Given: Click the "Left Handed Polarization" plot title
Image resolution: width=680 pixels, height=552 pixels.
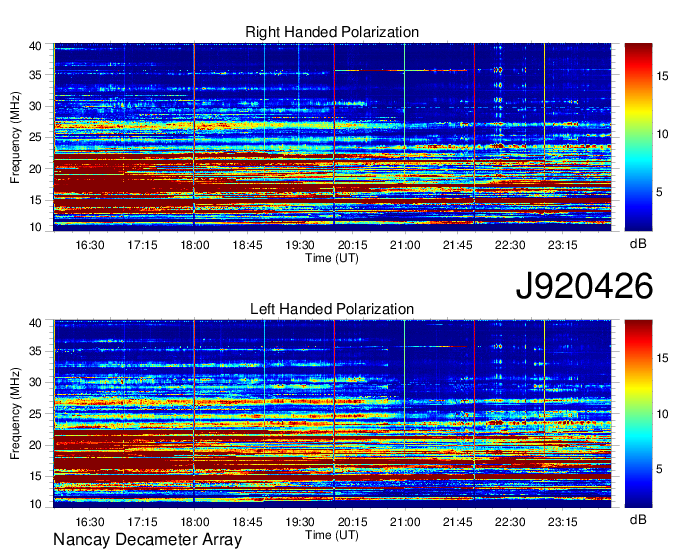Looking at the screenshot, I should (x=332, y=309).
